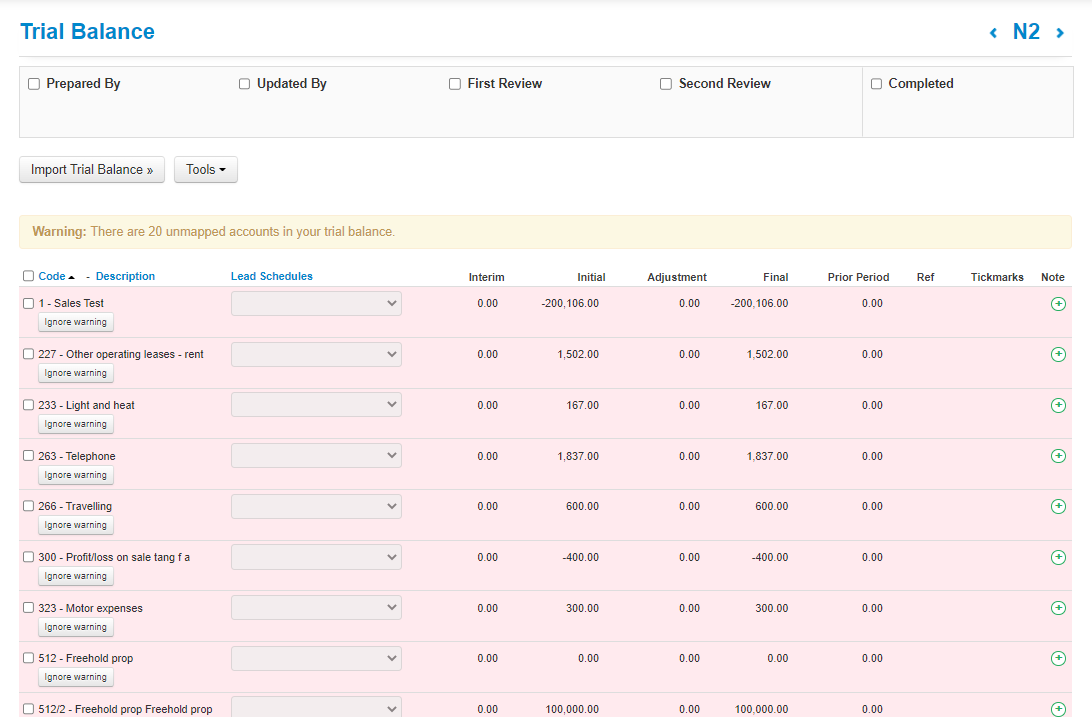Click the 600.00 Initial amount for Travelling
Screen dimensions: 1092x717
click(582, 507)
